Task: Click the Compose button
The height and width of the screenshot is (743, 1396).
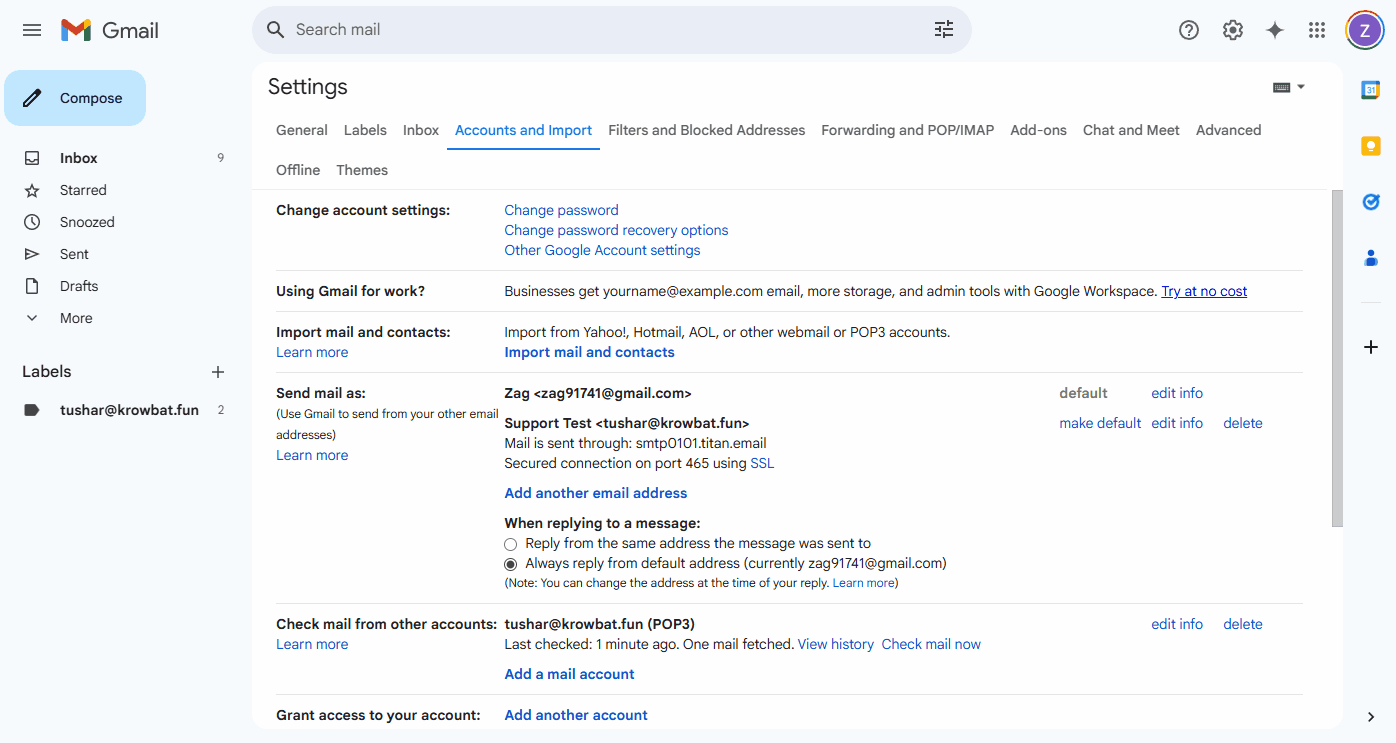Action: tap(75, 98)
